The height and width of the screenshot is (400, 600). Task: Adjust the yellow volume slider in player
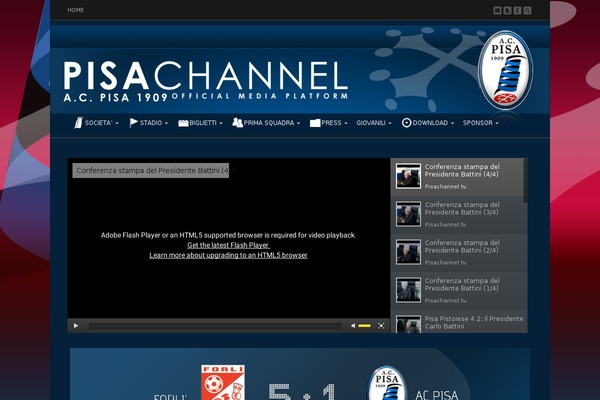(364, 326)
